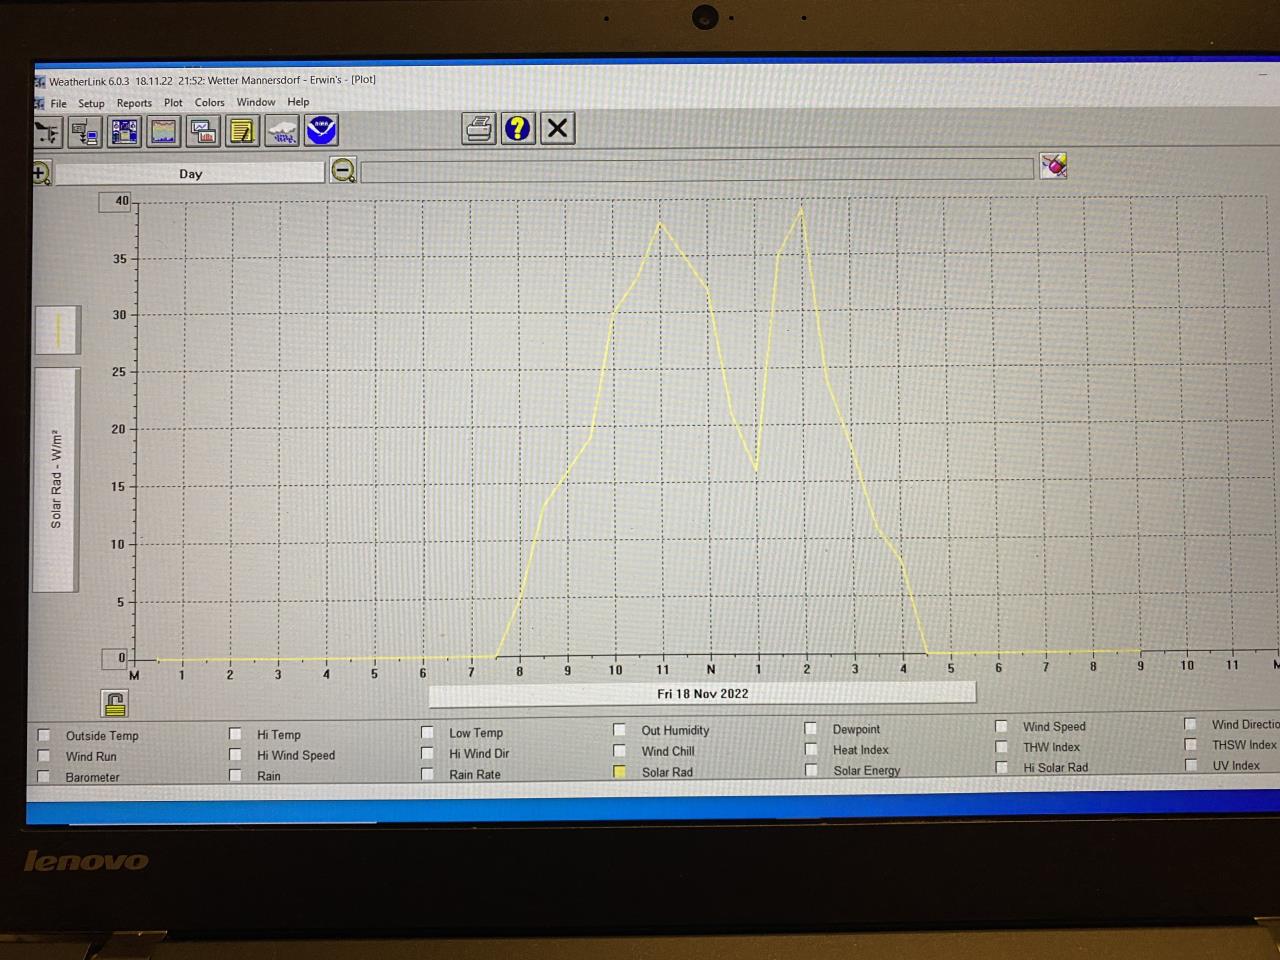Viewport: 1280px width, 960px height.
Task: Check the Hi Temp checkbox
Action: (x=235, y=734)
